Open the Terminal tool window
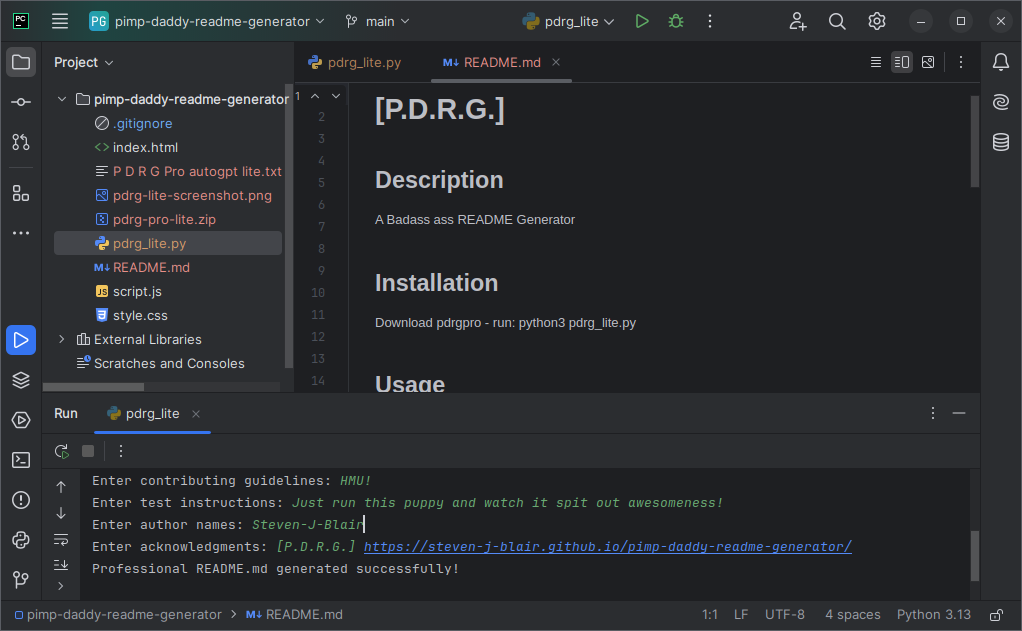This screenshot has width=1022, height=631. tap(20, 460)
